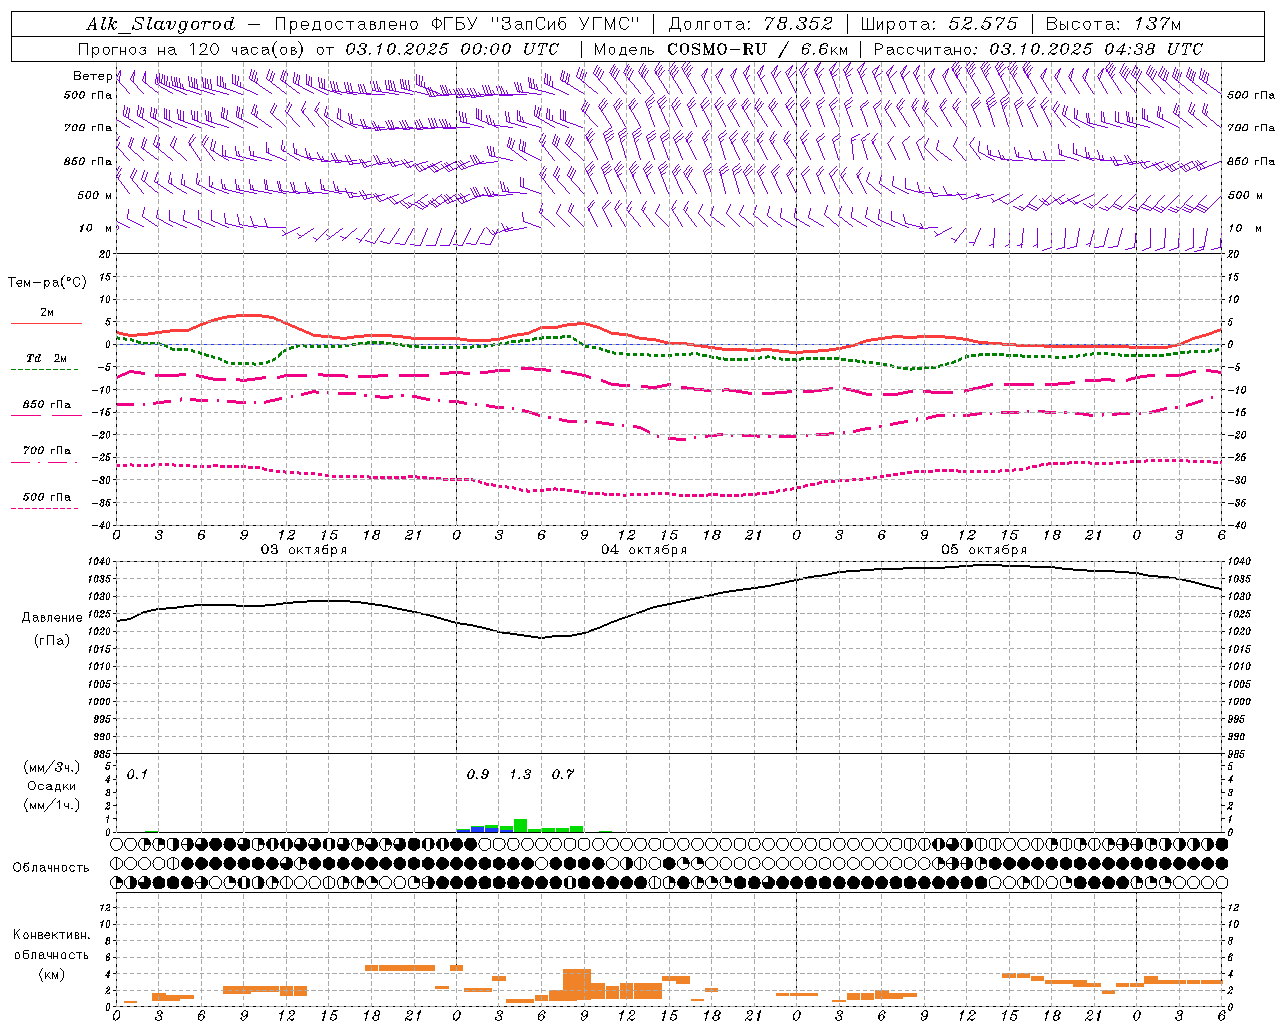The height and width of the screenshot is (1024, 1280).
Task: Click the tallest green precipitation bar
Action: click(520, 826)
